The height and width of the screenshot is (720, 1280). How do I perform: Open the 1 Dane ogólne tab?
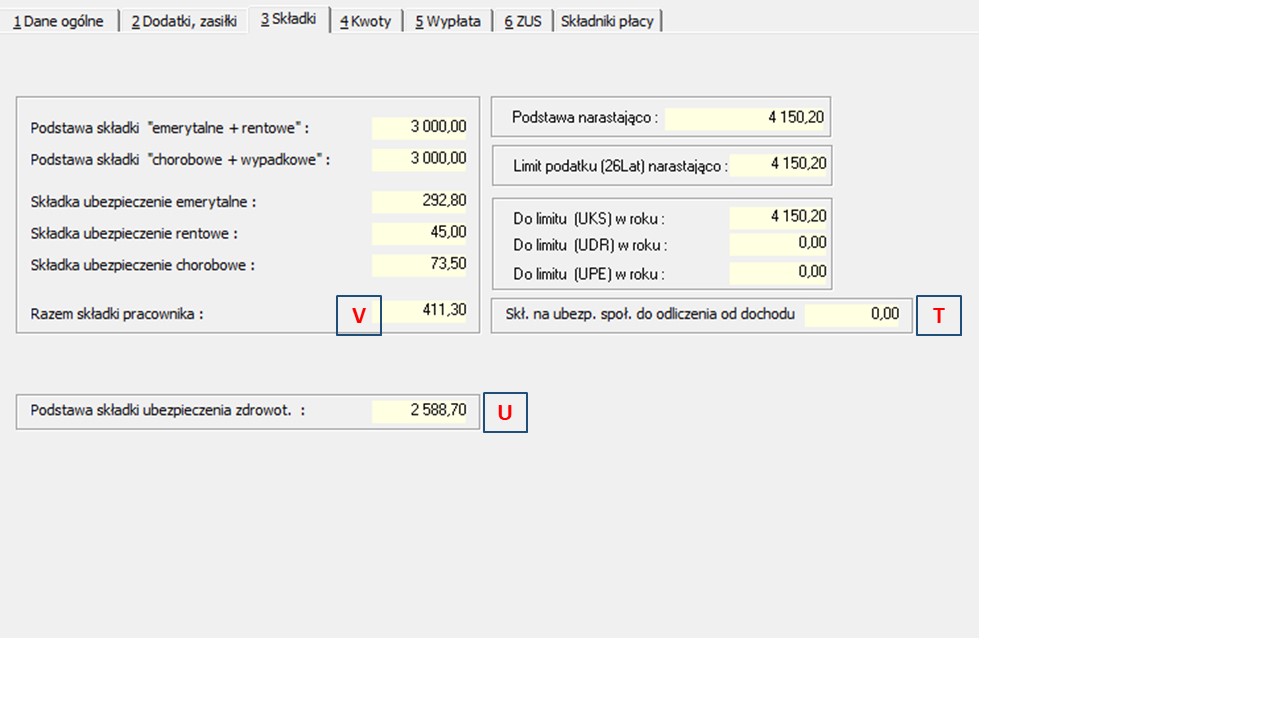(58, 21)
